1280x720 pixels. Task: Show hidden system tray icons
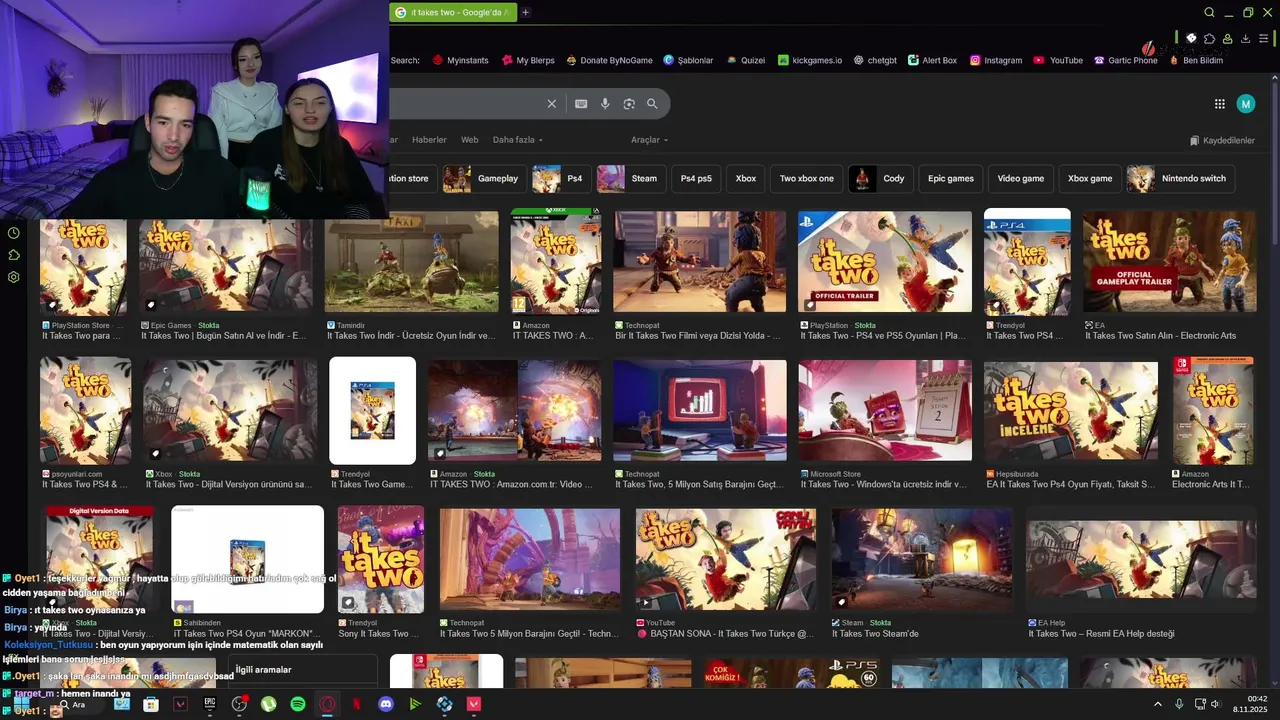tap(1158, 704)
